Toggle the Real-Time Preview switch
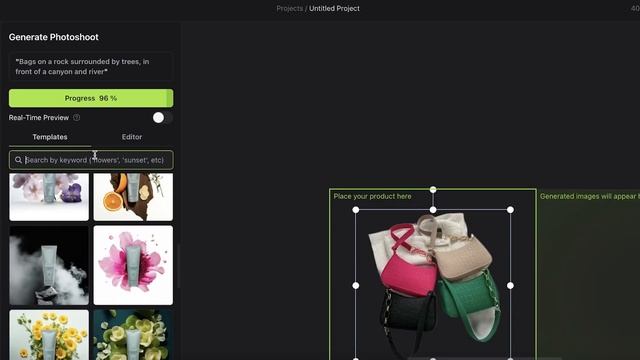Image resolution: width=640 pixels, height=360 pixels. point(162,118)
